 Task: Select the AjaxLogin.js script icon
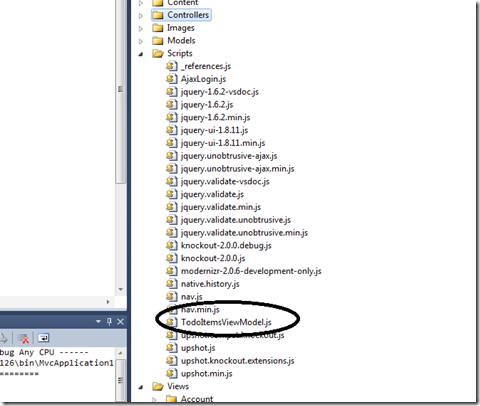(x=171, y=79)
